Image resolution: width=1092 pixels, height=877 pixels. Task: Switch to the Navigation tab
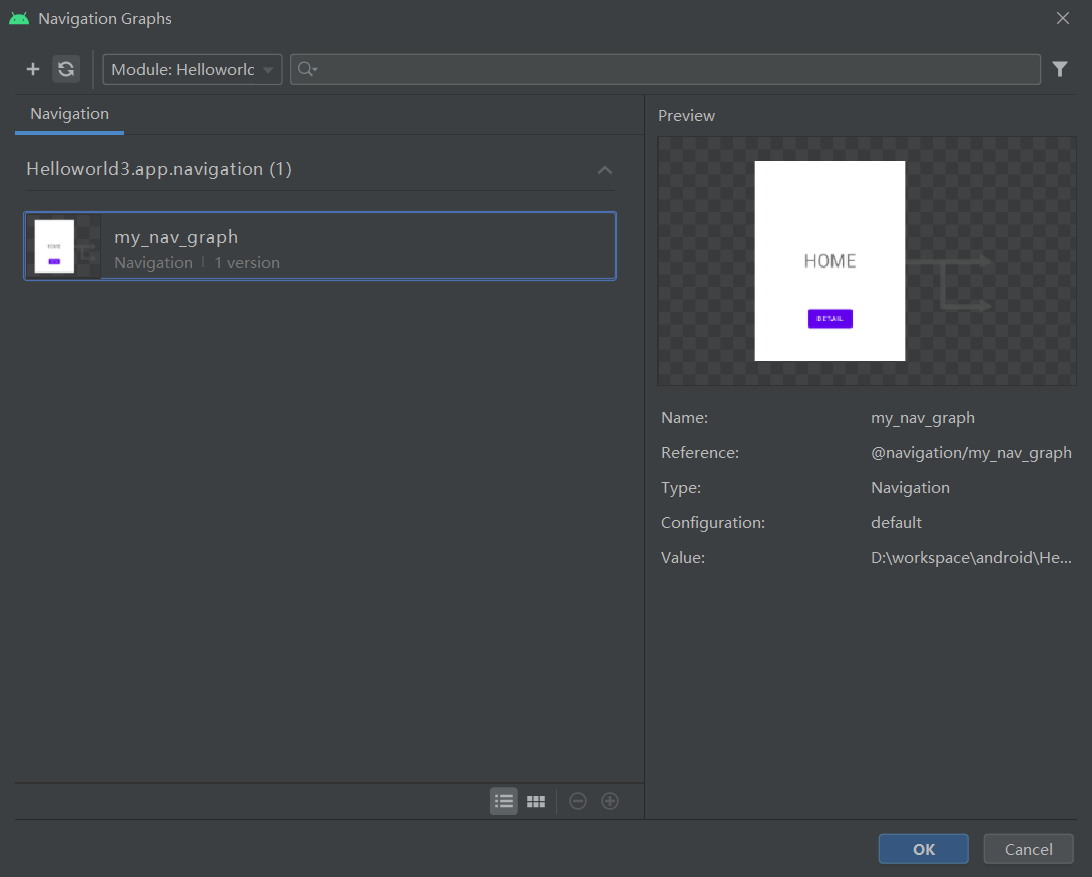pos(70,114)
